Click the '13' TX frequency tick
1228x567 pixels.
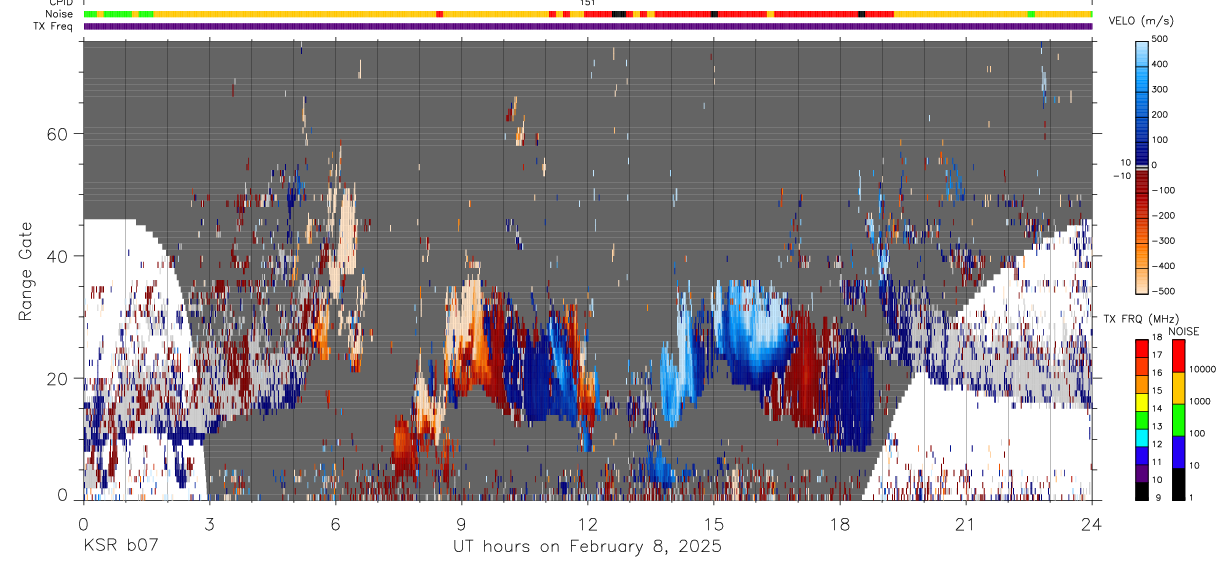pos(1158,426)
